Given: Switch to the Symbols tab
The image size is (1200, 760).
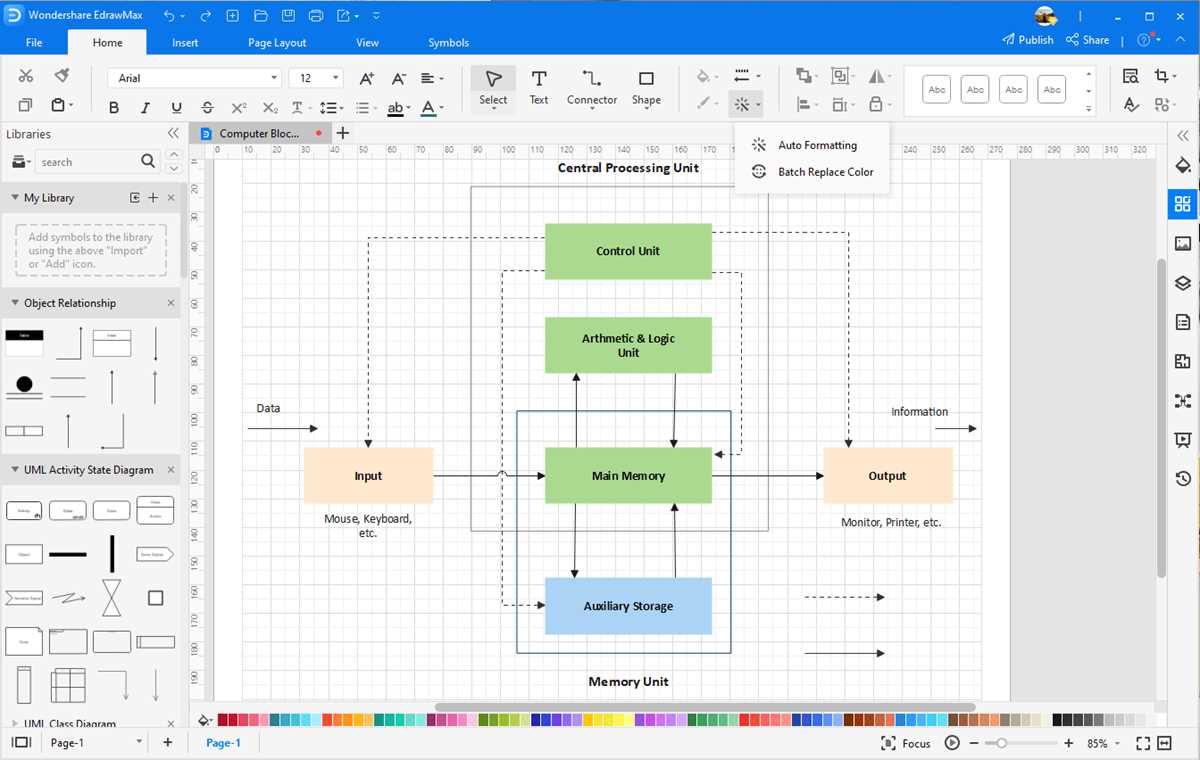Looking at the screenshot, I should (448, 42).
